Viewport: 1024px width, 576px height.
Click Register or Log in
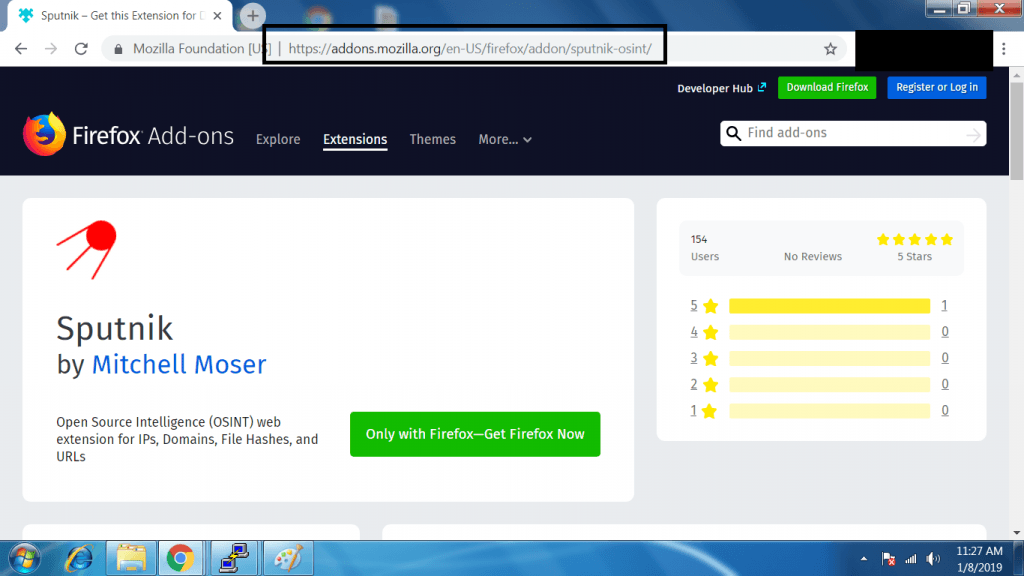936,88
